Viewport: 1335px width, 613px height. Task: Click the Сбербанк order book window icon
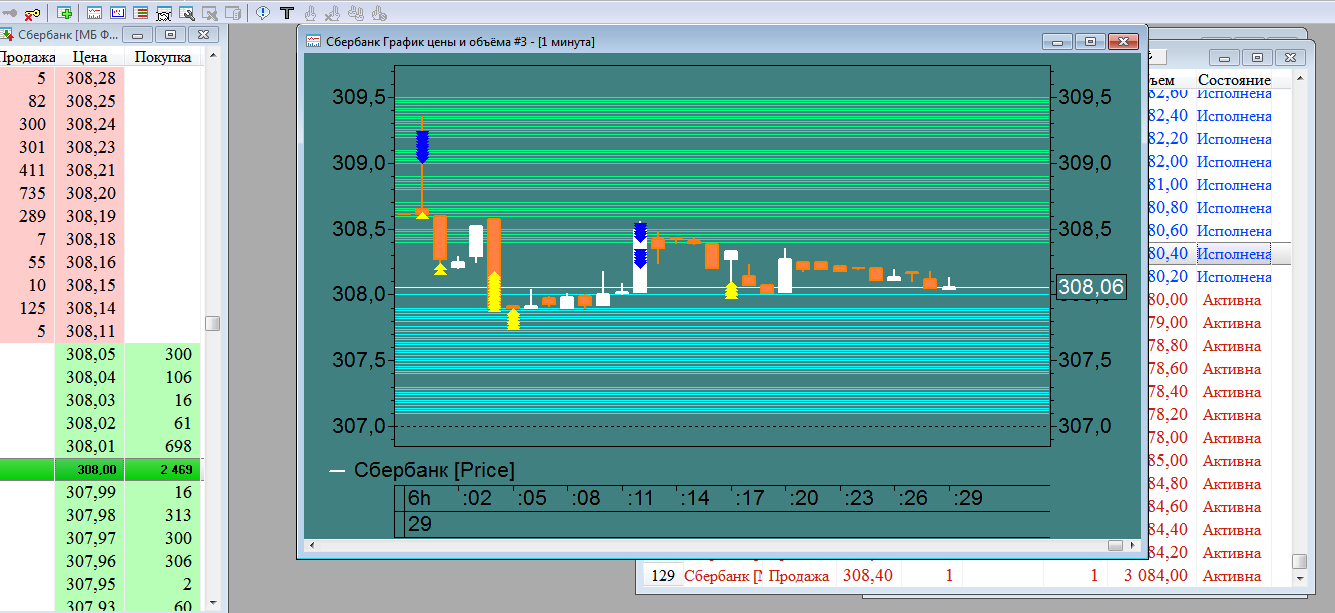pyautogui.click(x=7, y=34)
